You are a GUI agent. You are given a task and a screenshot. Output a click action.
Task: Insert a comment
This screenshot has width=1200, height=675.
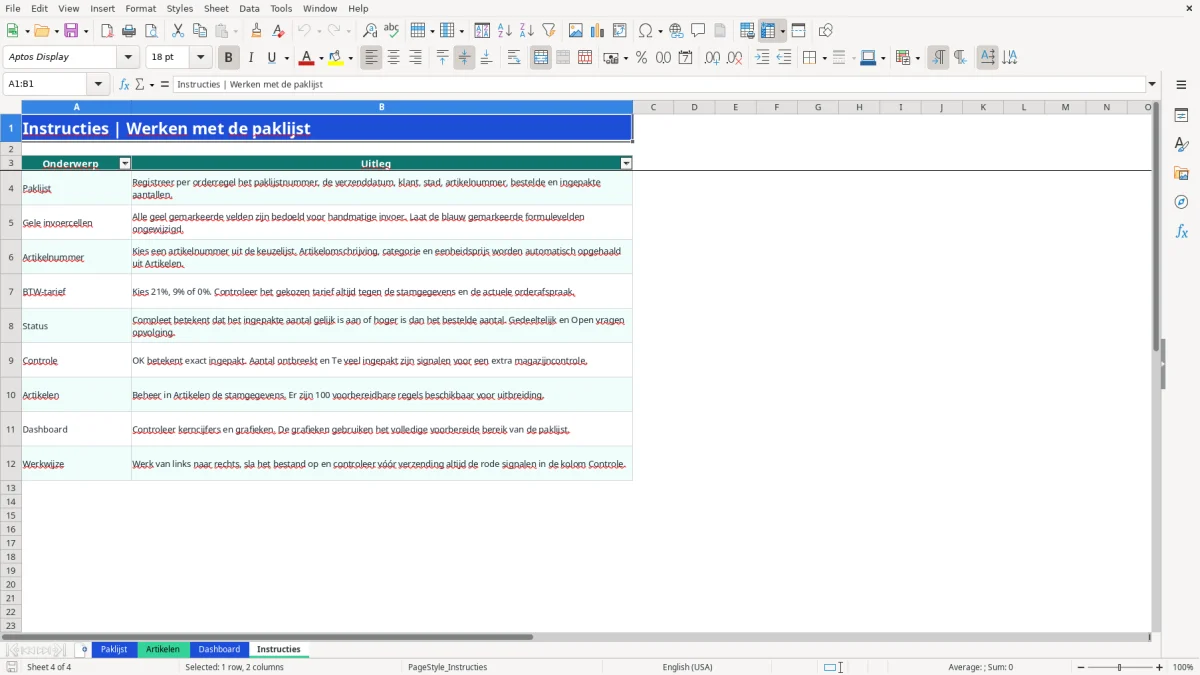click(x=698, y=31)
